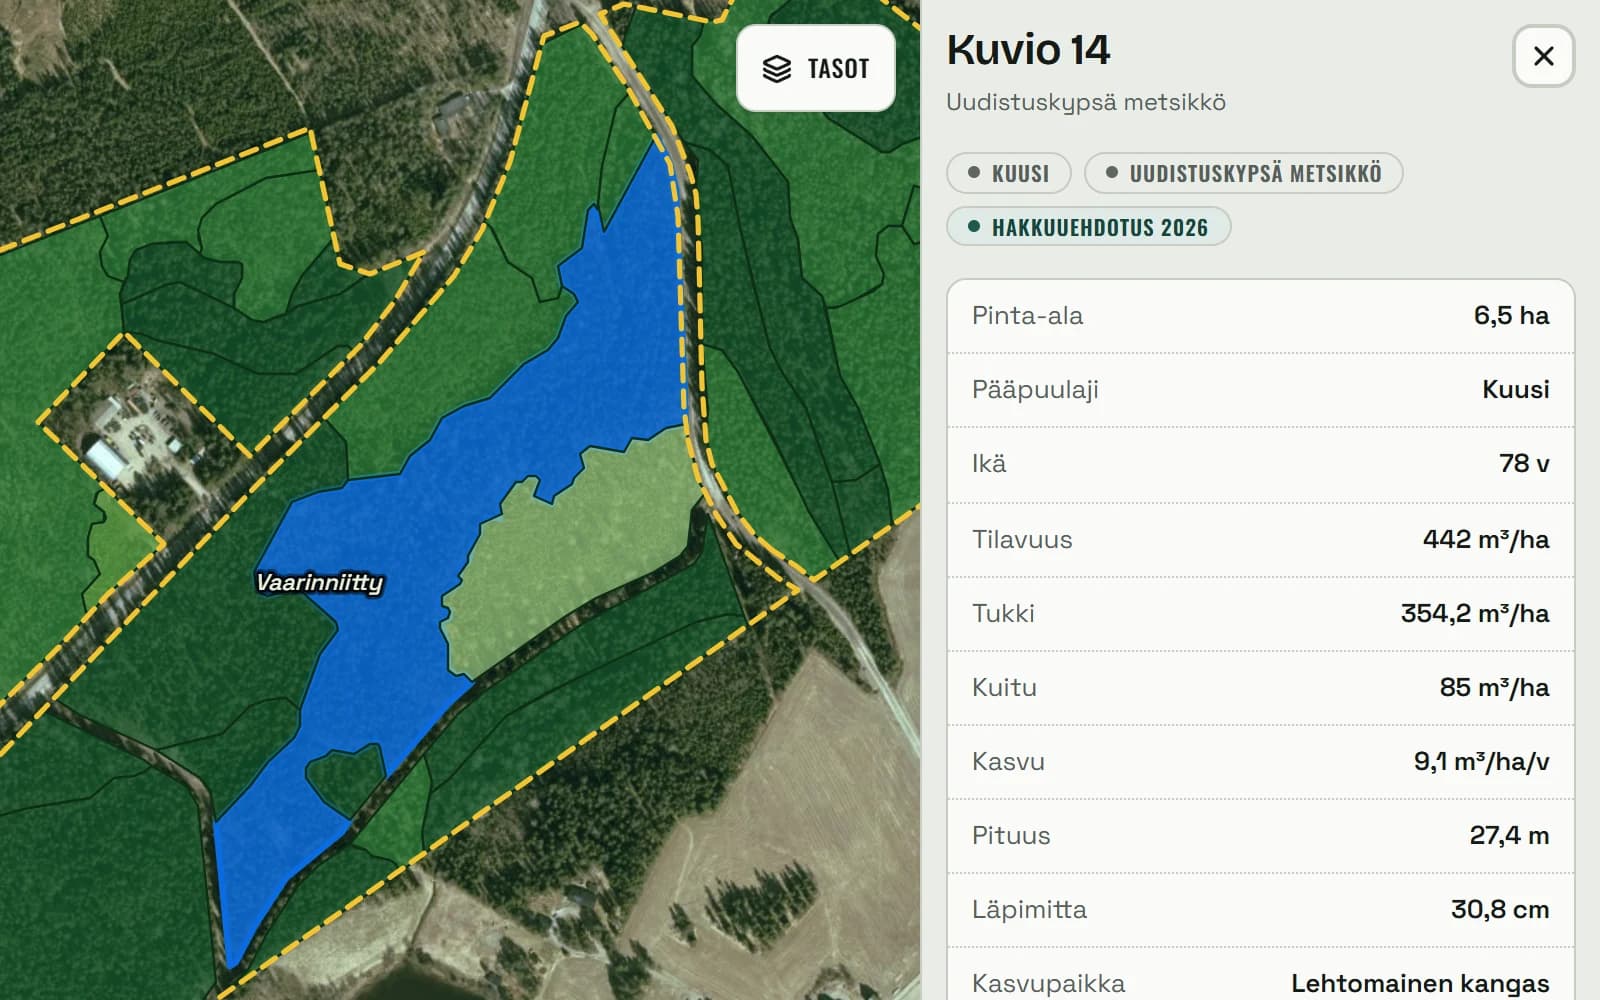Viewport: 1600px width, 1000px height.
Task: Click the 27,4 m height value
Action: pyautogui.click(x=1509, y=836)
